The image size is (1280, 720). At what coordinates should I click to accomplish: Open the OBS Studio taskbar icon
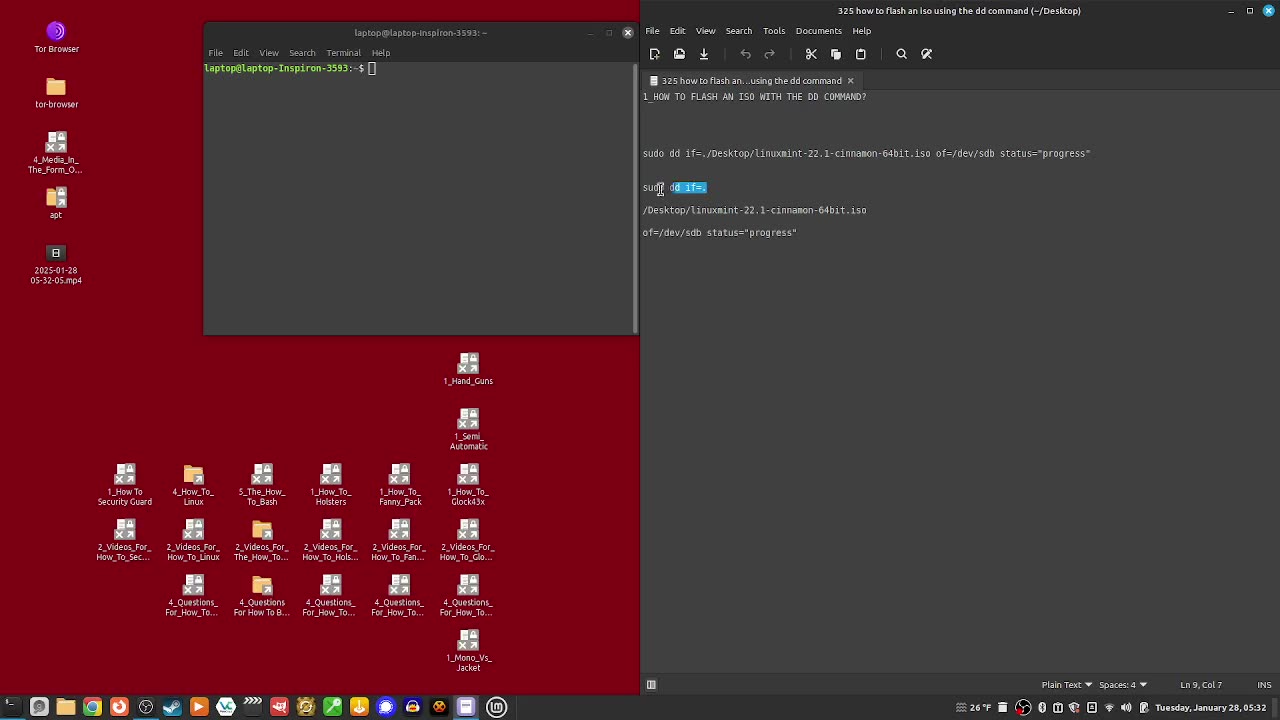[145, 707]
